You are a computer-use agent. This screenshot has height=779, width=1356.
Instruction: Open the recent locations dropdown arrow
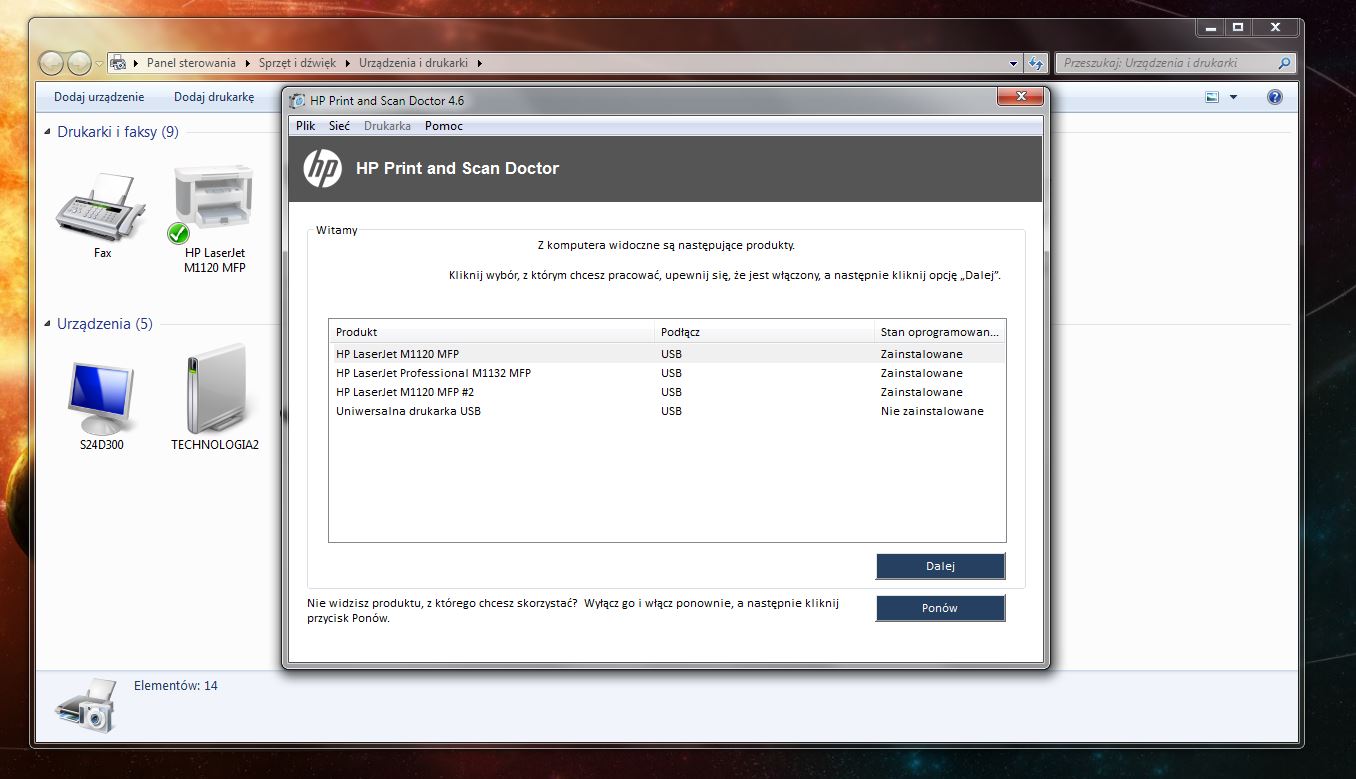point(99,63)
